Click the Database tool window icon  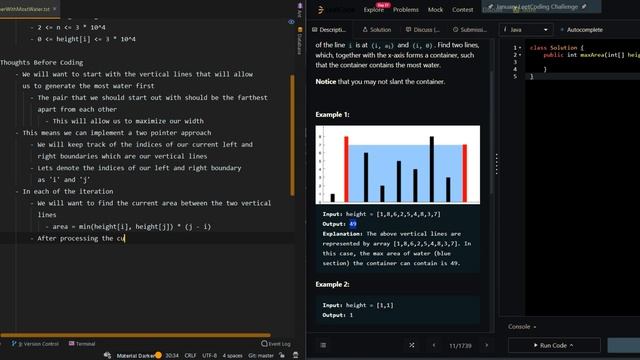(x=300, y=30)
